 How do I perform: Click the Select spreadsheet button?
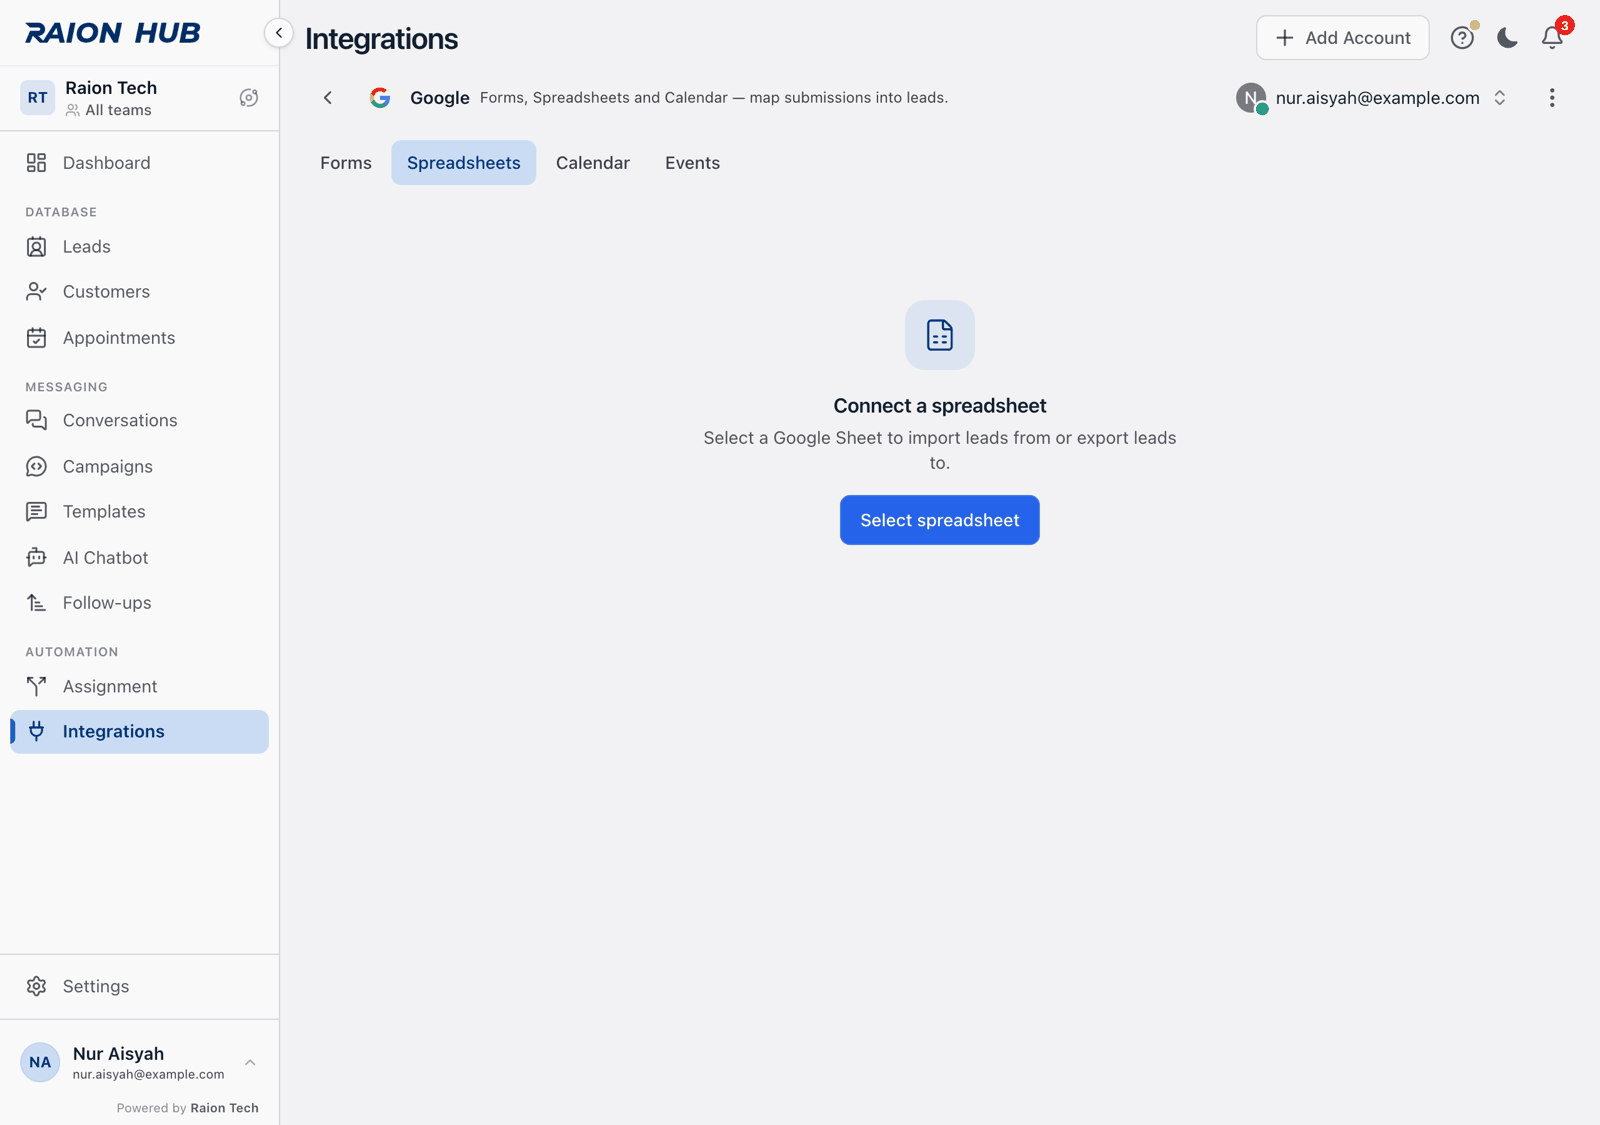940,520
